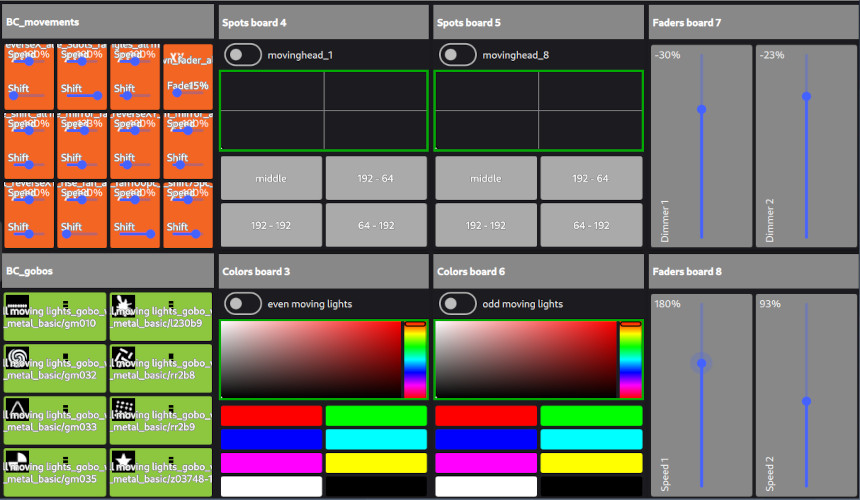Click the XY position pad in Spots board 5
This screenshot has height=500, width=860.
538,110
